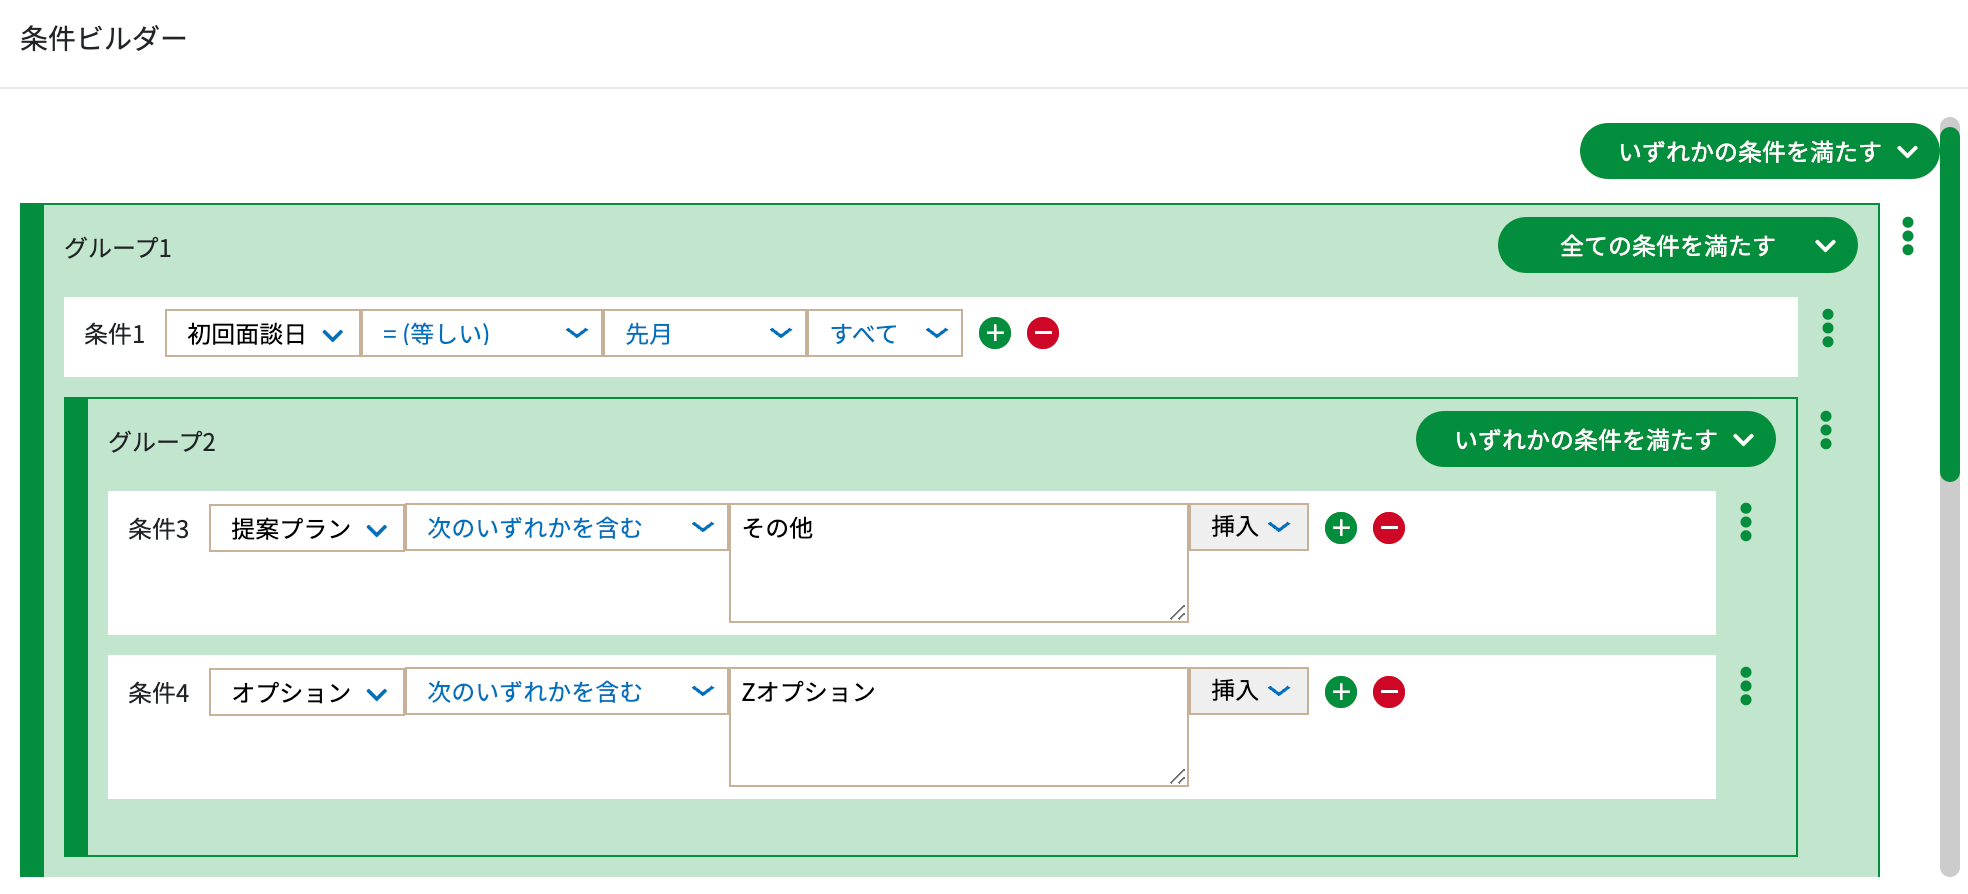The height and width of the screenshot is (894, 1968).
Task: Open the three-dot menu for グループ2
Action: (1826, 430)
